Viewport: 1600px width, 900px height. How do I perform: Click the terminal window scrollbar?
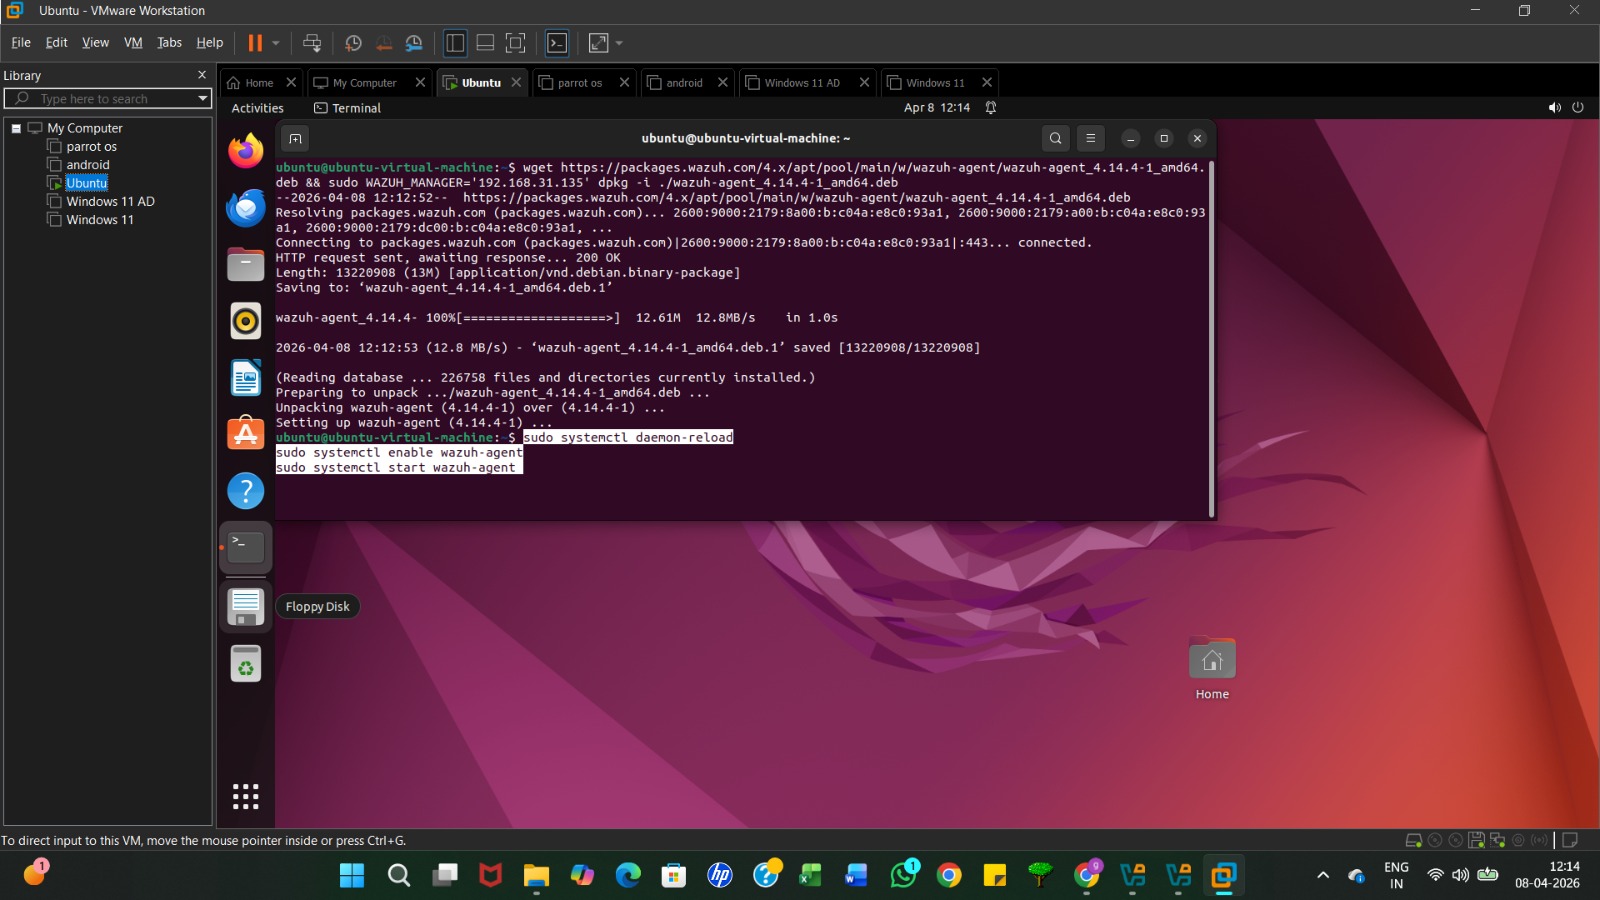click(x=1212, y=338)
